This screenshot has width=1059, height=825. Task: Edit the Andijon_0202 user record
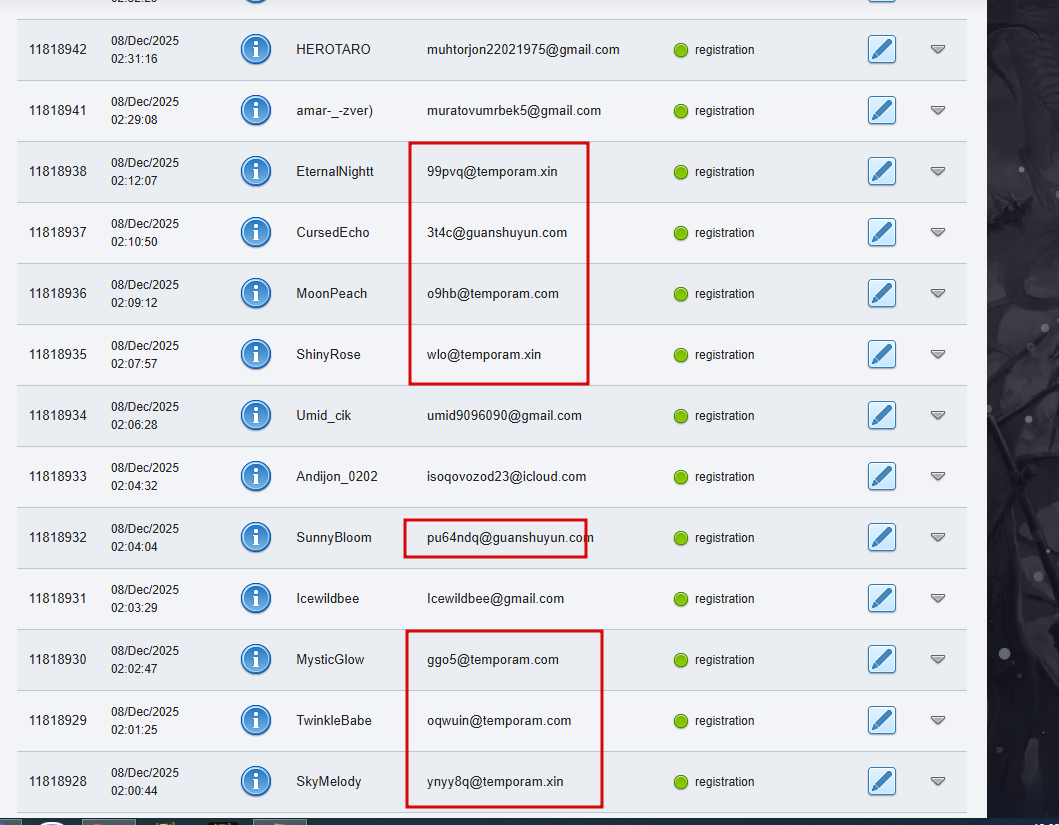[x=881, y=476]
